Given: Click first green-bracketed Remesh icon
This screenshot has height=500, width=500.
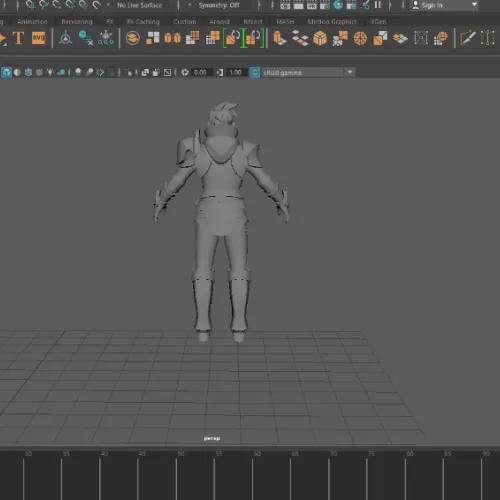Looking at the screenshot, I should click(x=233, y=38).
